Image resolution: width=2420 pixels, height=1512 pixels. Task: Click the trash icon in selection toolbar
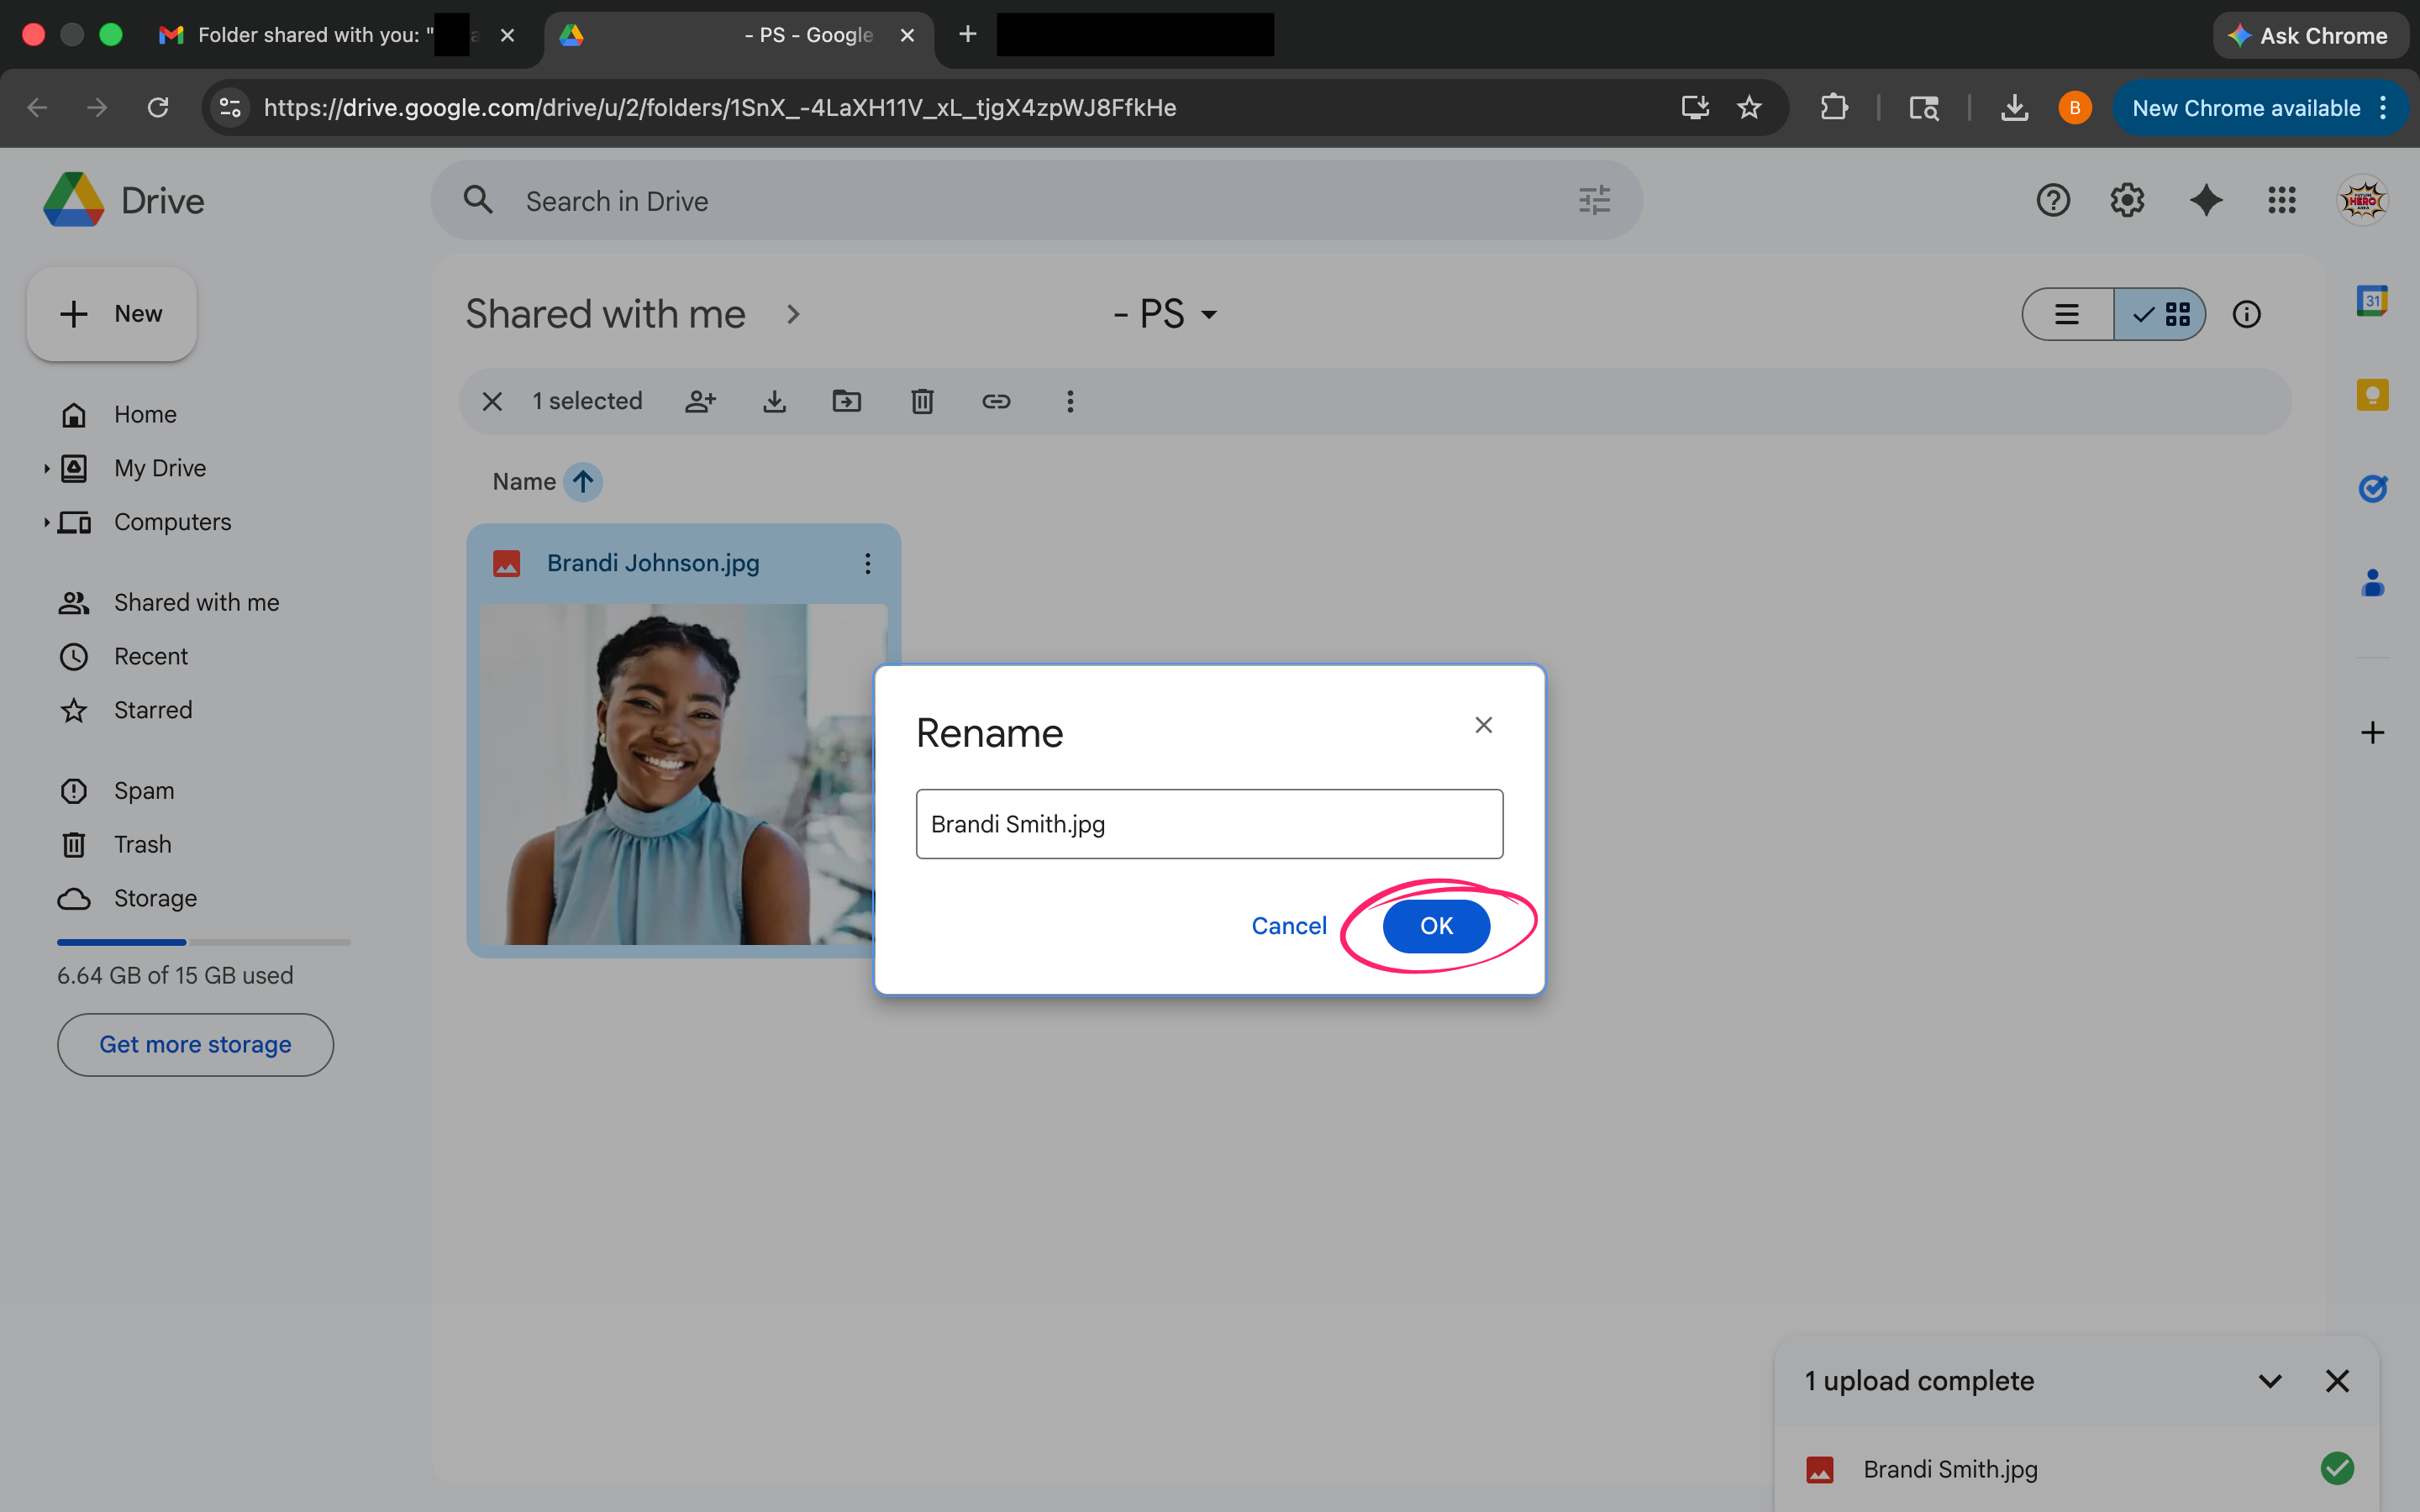tap(922, 401)
